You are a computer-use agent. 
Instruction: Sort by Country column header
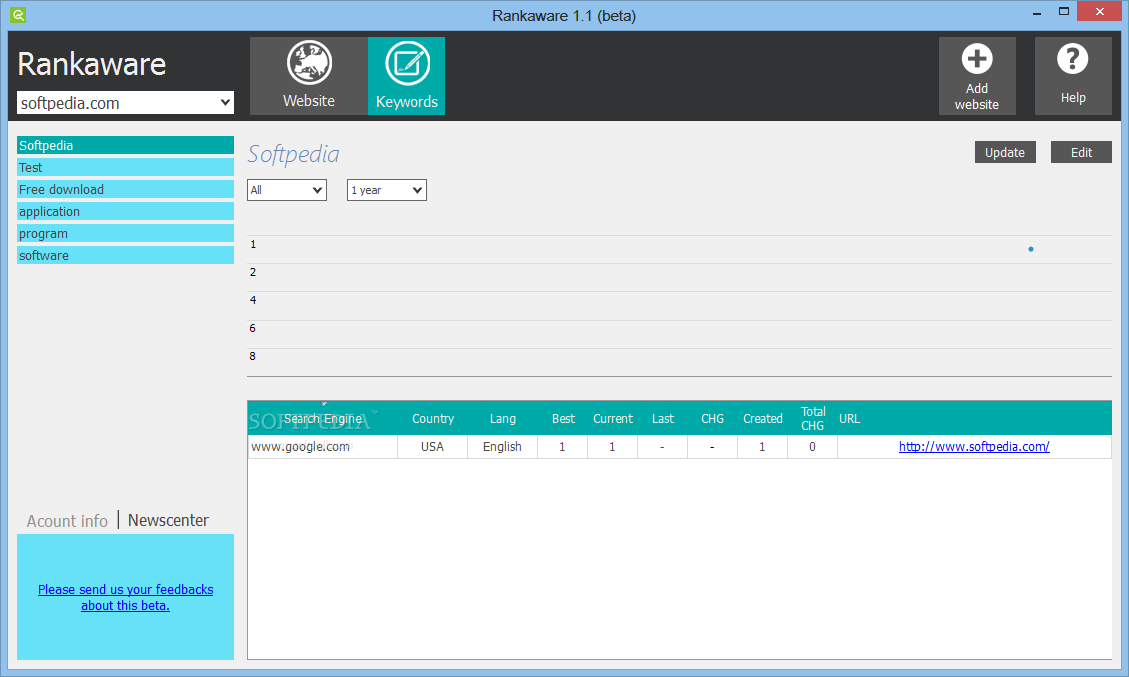(x=433, y=418)
